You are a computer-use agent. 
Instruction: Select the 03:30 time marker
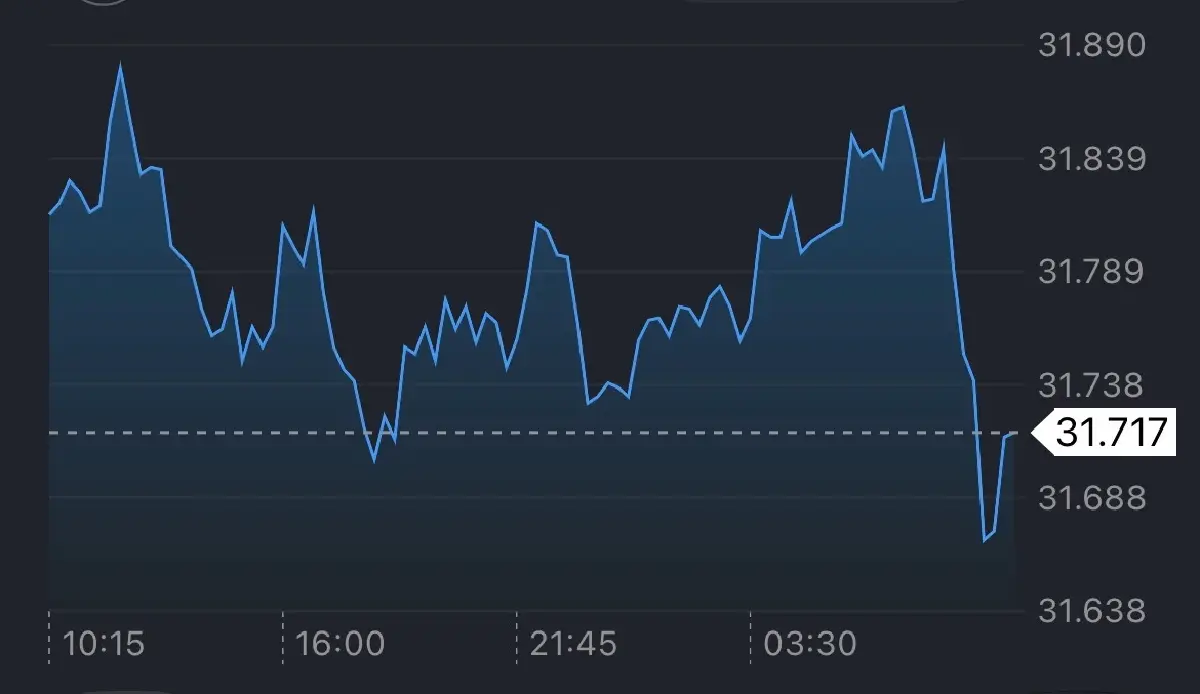(810, 643)
